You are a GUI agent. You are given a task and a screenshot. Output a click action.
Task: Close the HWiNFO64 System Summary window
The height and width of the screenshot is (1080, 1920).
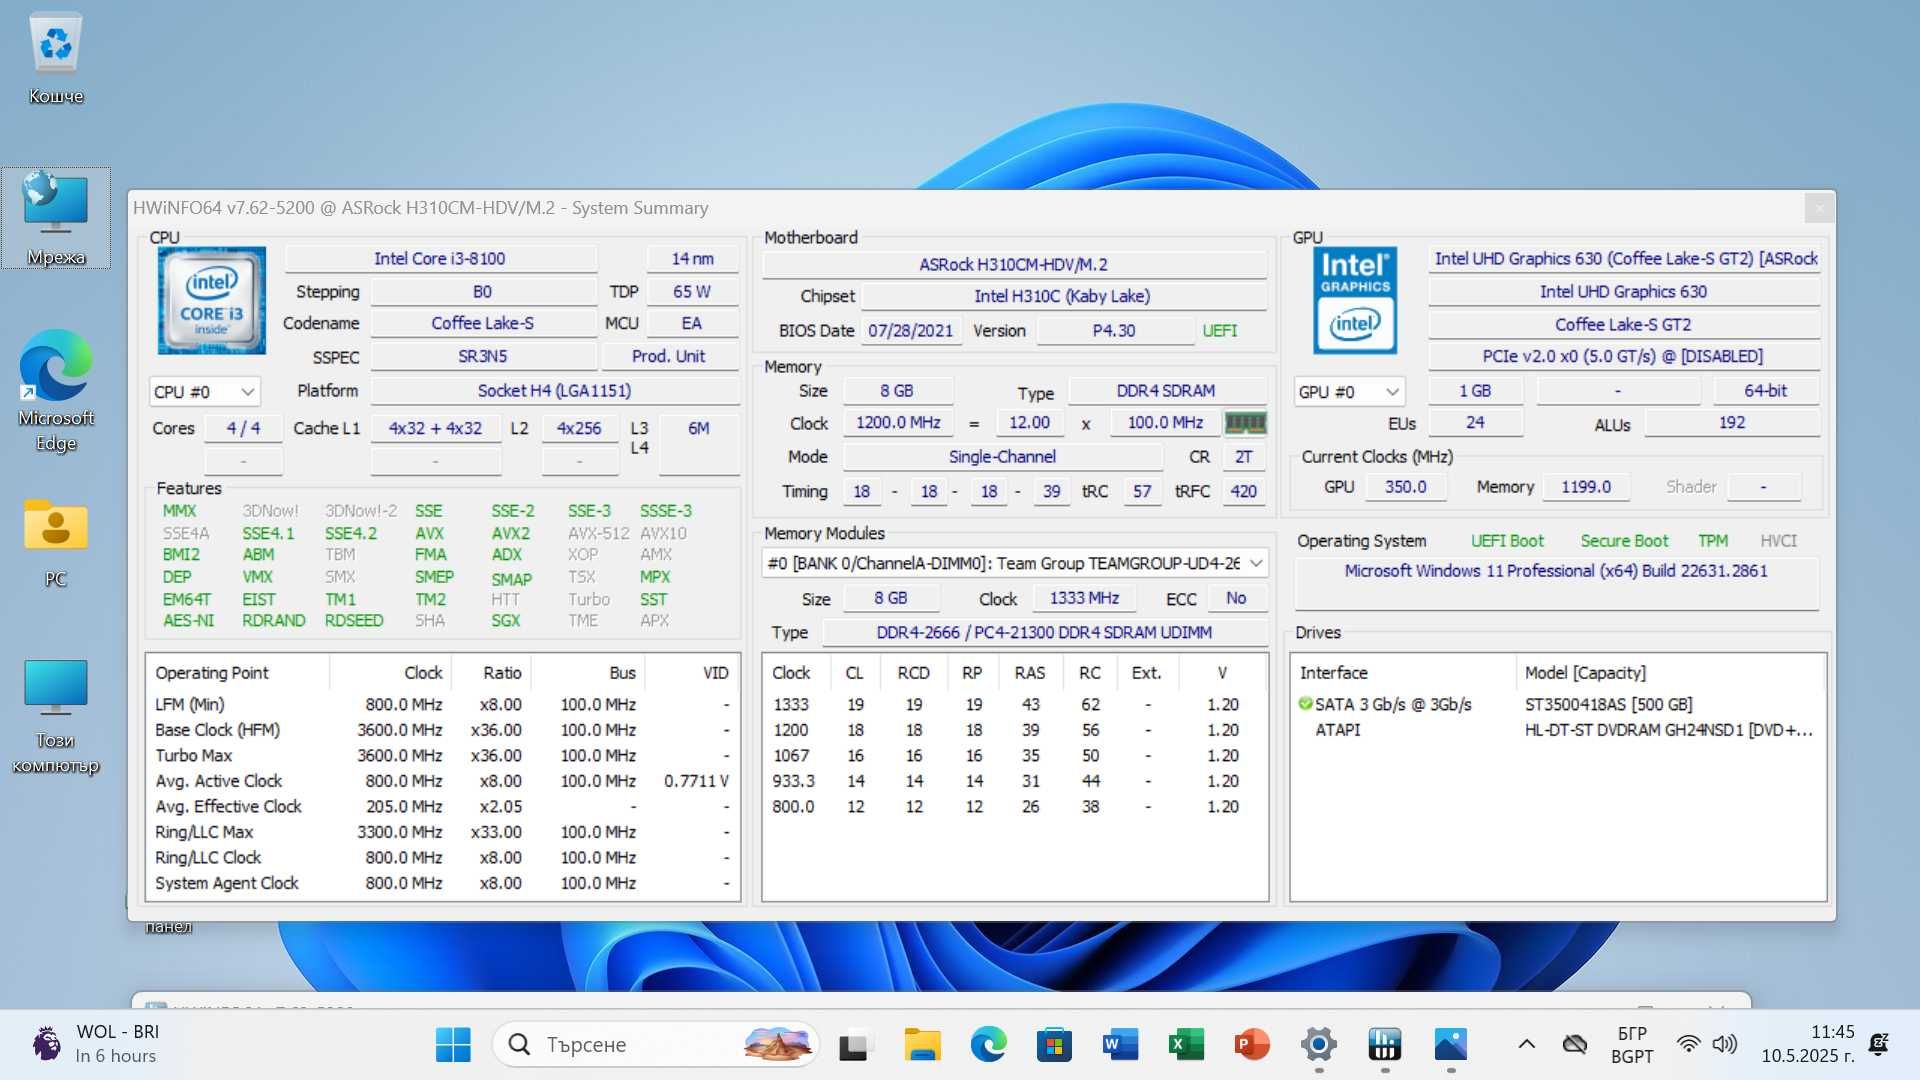click(x=1819, y=208)
